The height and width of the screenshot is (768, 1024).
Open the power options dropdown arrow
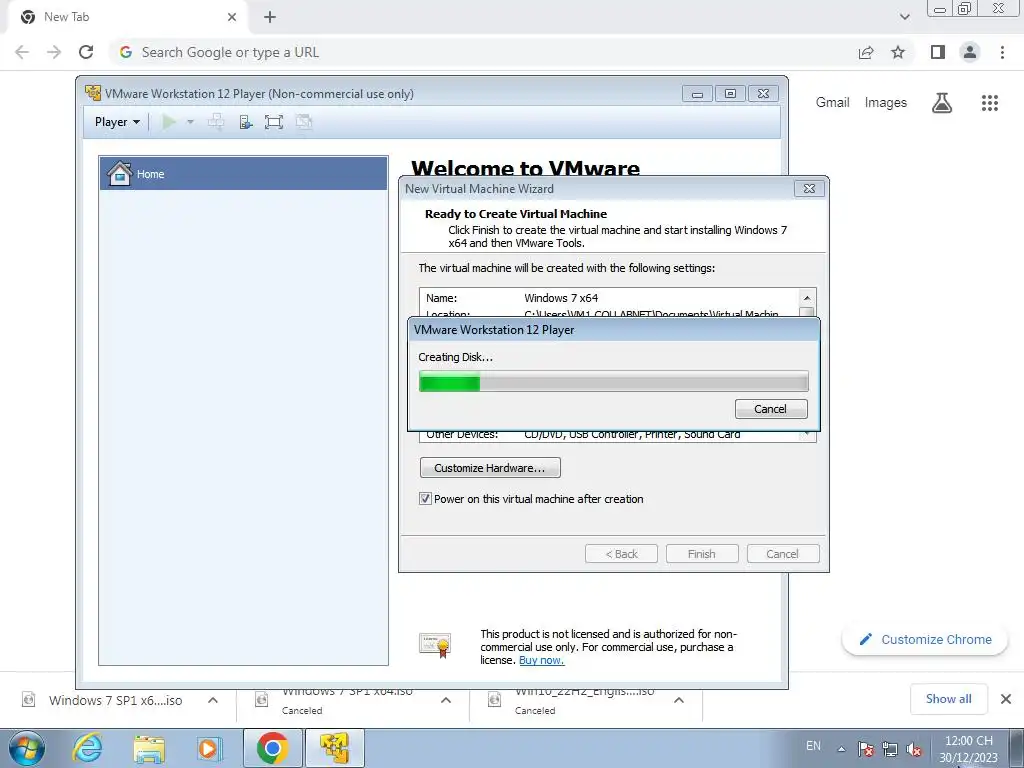[x=190, y=122]
